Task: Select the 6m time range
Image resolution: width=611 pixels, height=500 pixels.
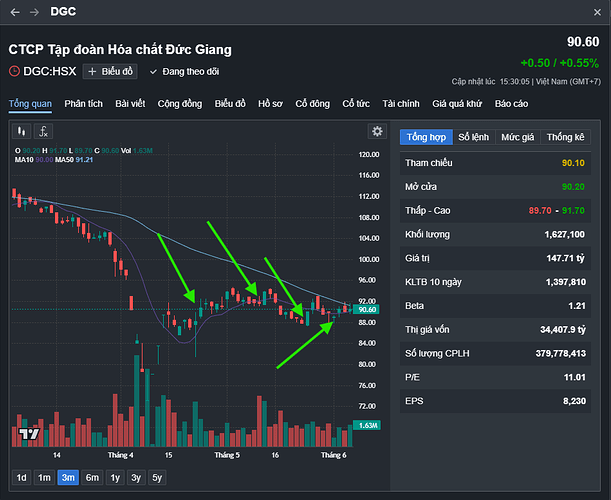Action: click(92, 477)
